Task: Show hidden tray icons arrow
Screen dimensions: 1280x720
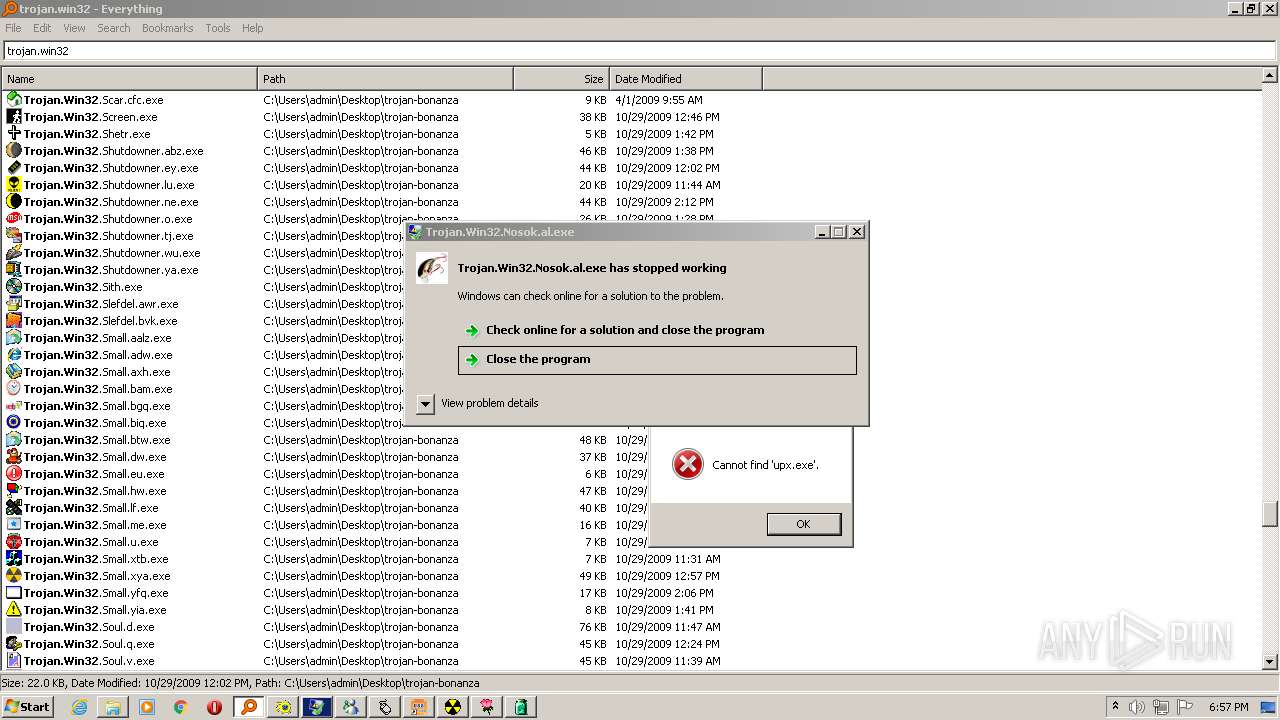Action: click(1115, 706)
